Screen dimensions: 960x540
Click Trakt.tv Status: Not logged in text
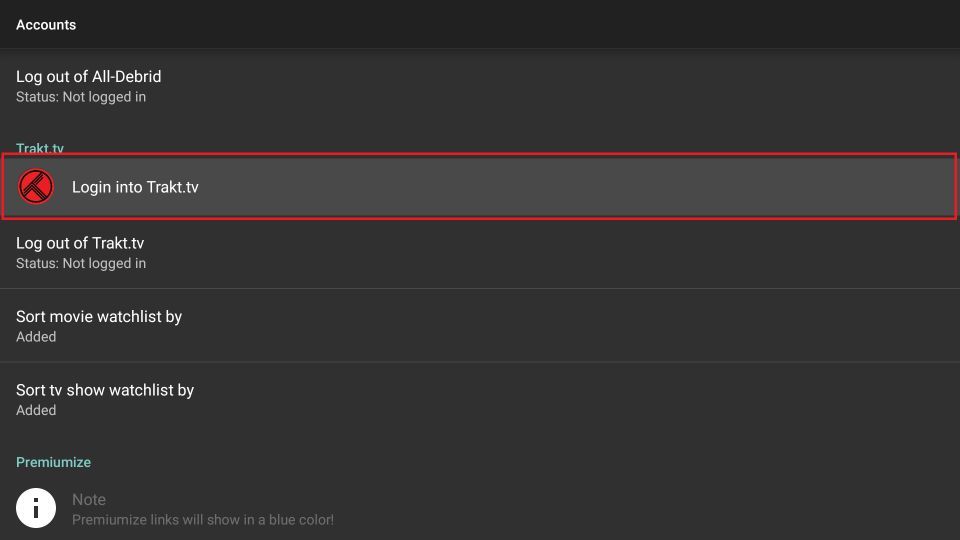pos(81,263)
